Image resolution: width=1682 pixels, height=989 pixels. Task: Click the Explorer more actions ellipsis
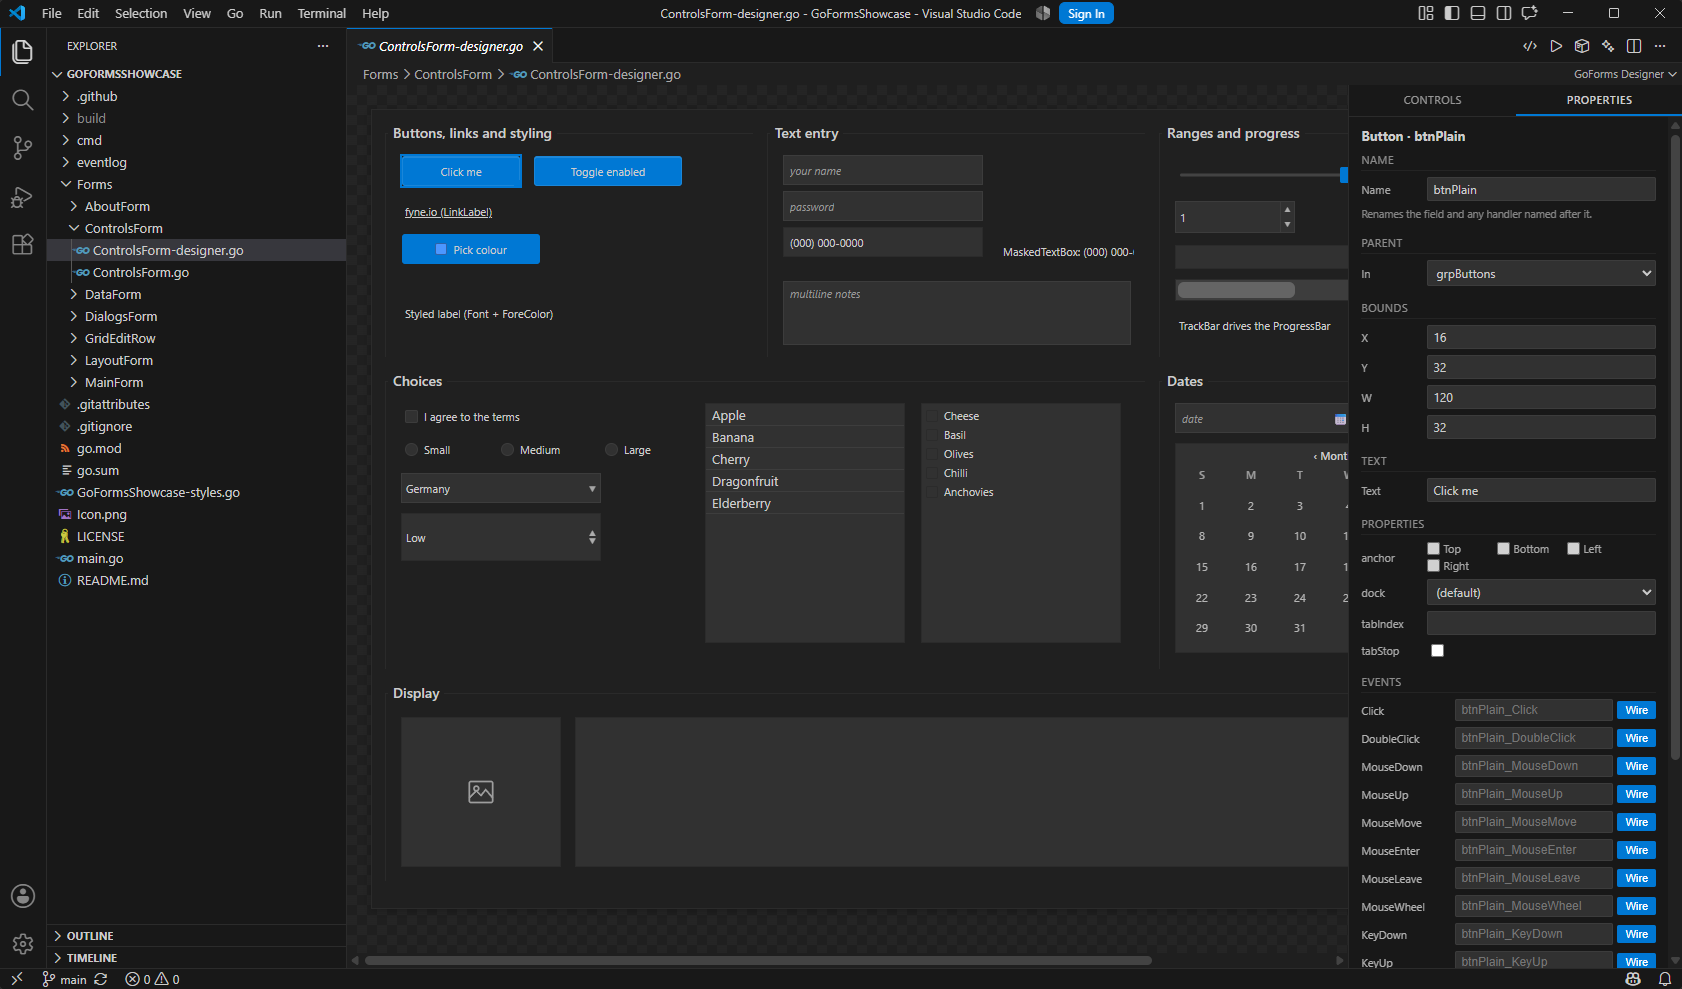coord(323,46)
